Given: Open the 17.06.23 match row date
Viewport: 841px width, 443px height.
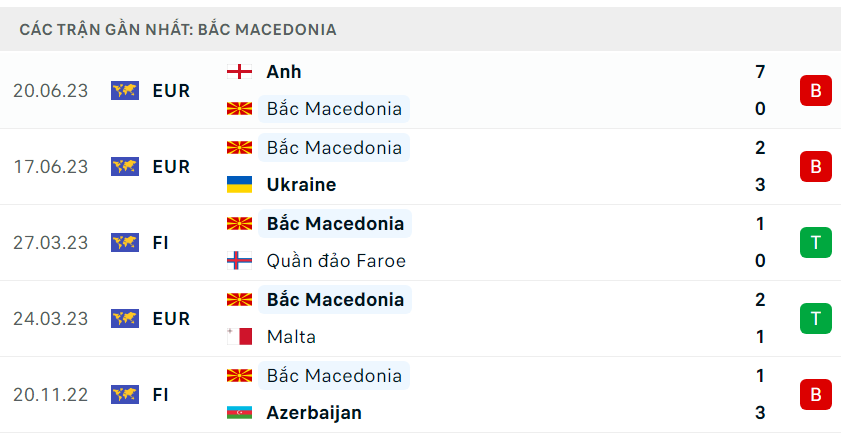Looking at the screenshot, I should [x=50, y=167].
